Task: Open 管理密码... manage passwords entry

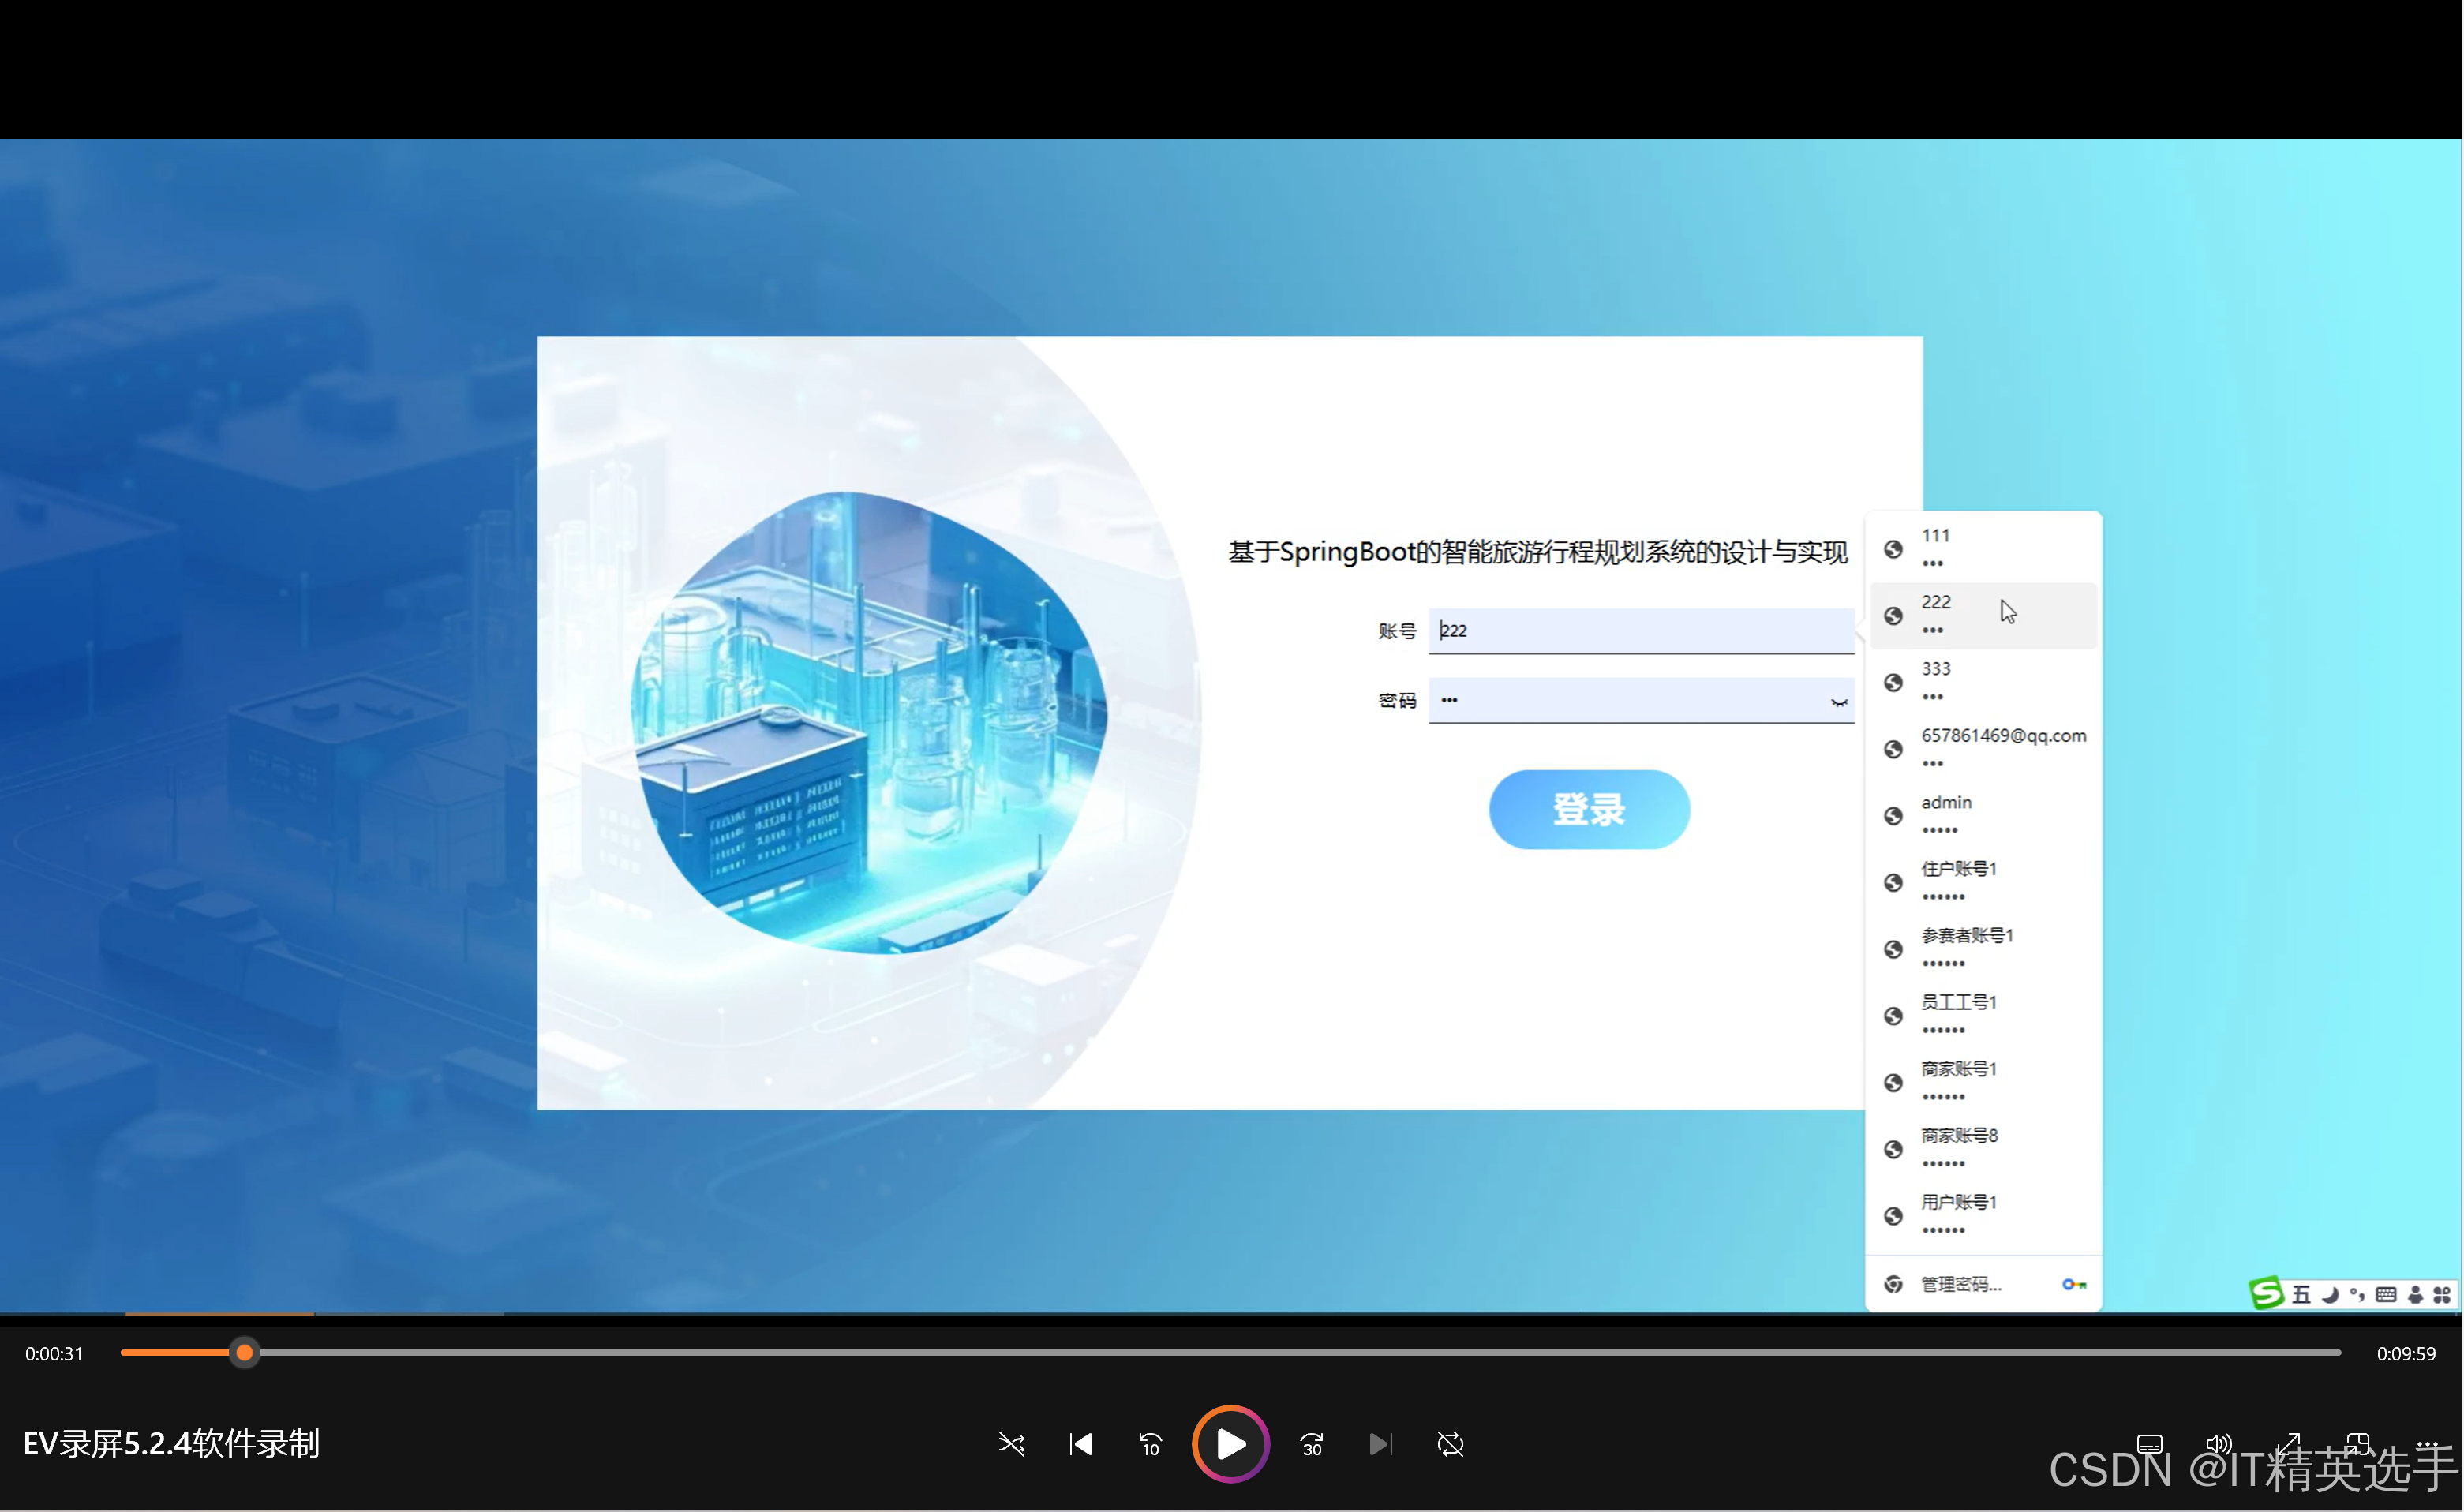Action: coord(1983,1284)
